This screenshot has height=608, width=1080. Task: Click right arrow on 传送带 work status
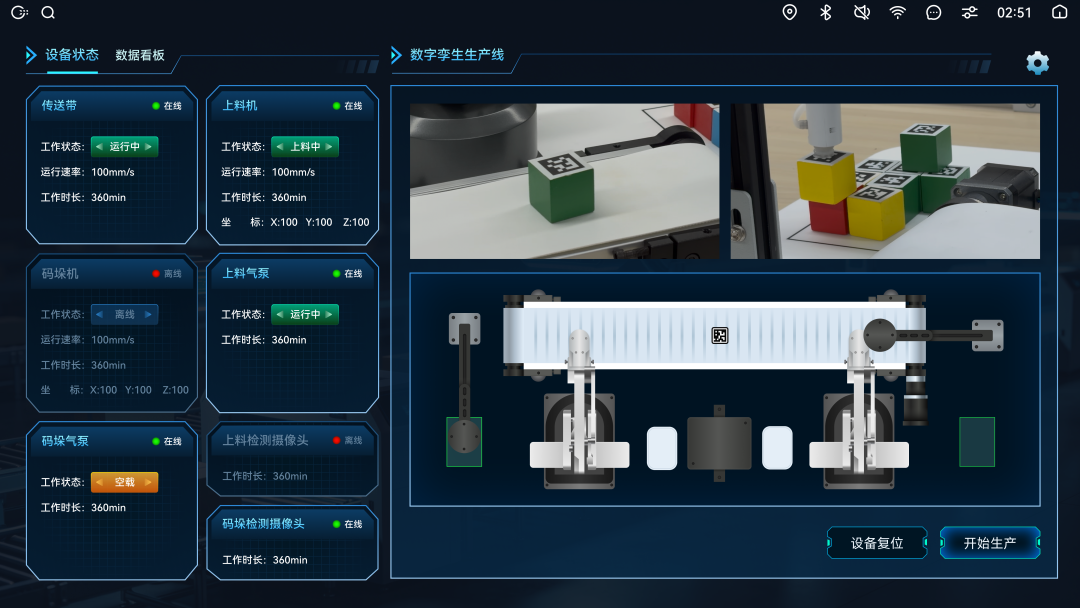(149, 147)
